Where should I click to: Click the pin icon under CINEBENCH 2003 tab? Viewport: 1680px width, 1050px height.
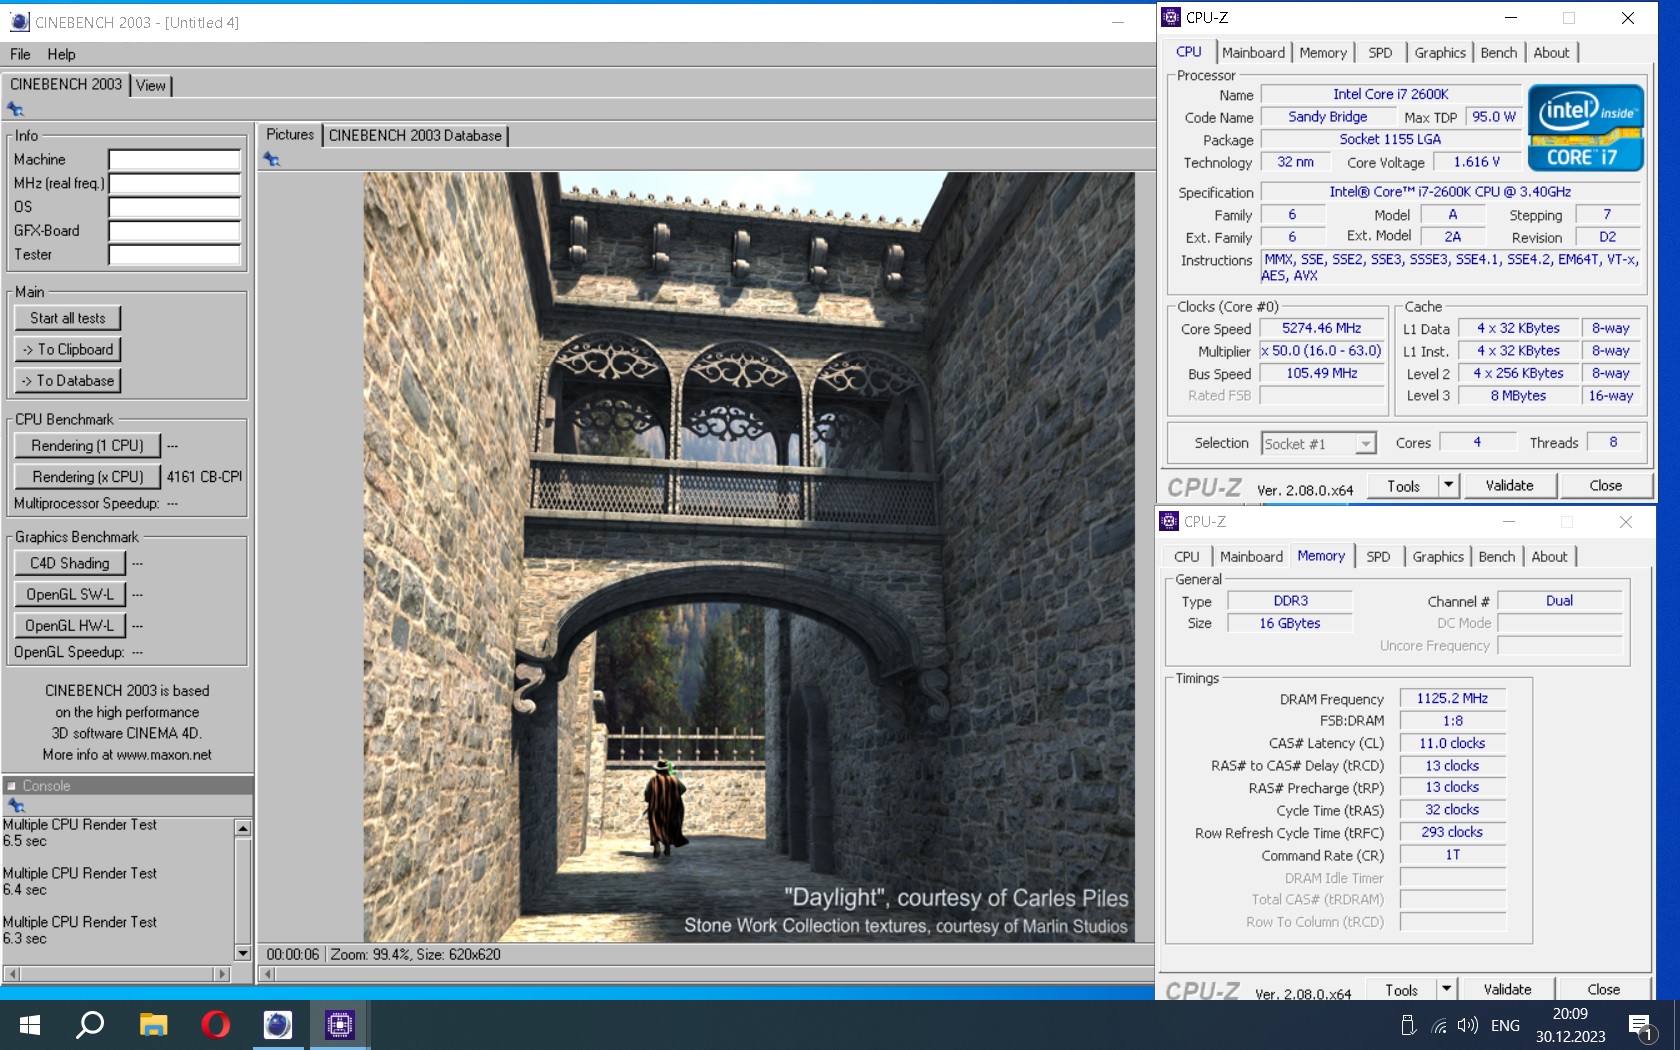pyautogui.click(x=15, y=109)
